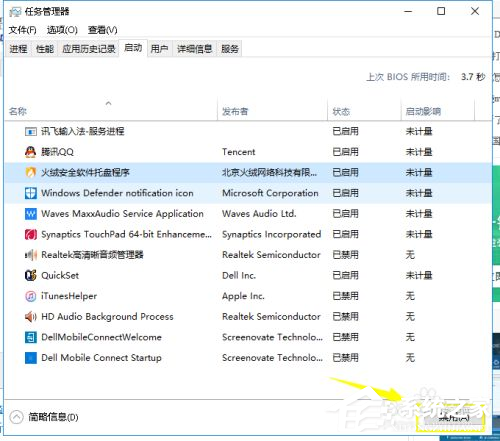Click the 火绒安全软件托盘程序 shield icon

31,172
